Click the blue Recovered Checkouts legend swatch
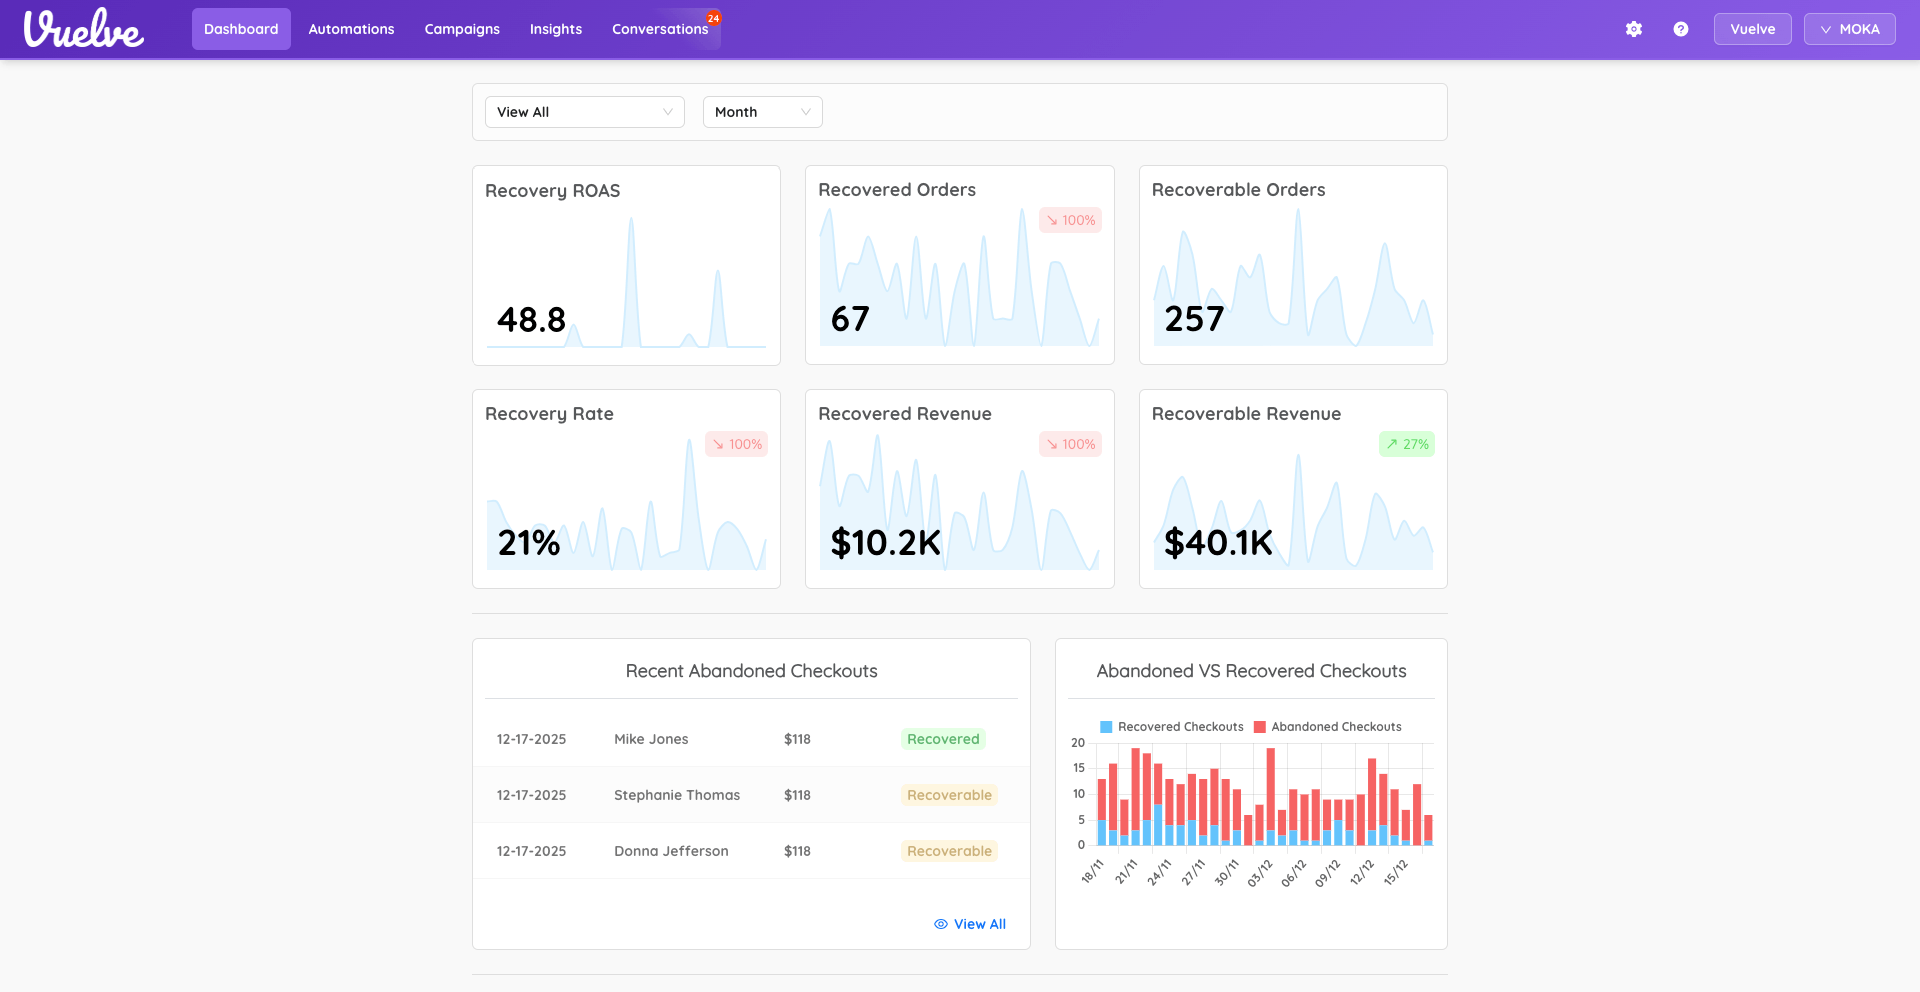This screenshot has width=1920, height=992. (1106, 726)
